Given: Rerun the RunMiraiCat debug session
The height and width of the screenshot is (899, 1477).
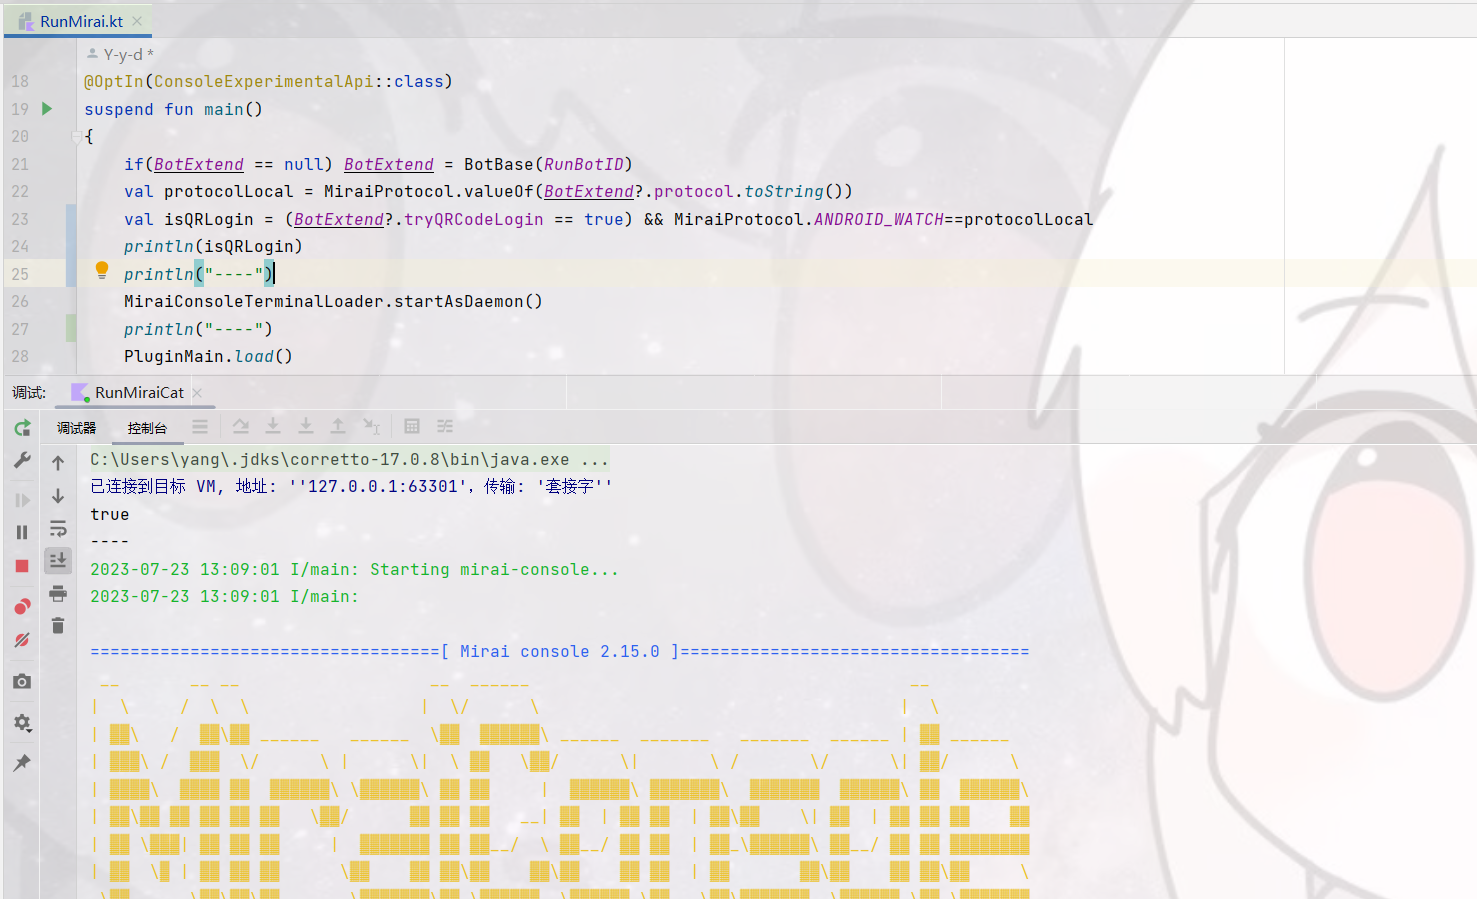Looking at the screenshot, I should 21,427.
